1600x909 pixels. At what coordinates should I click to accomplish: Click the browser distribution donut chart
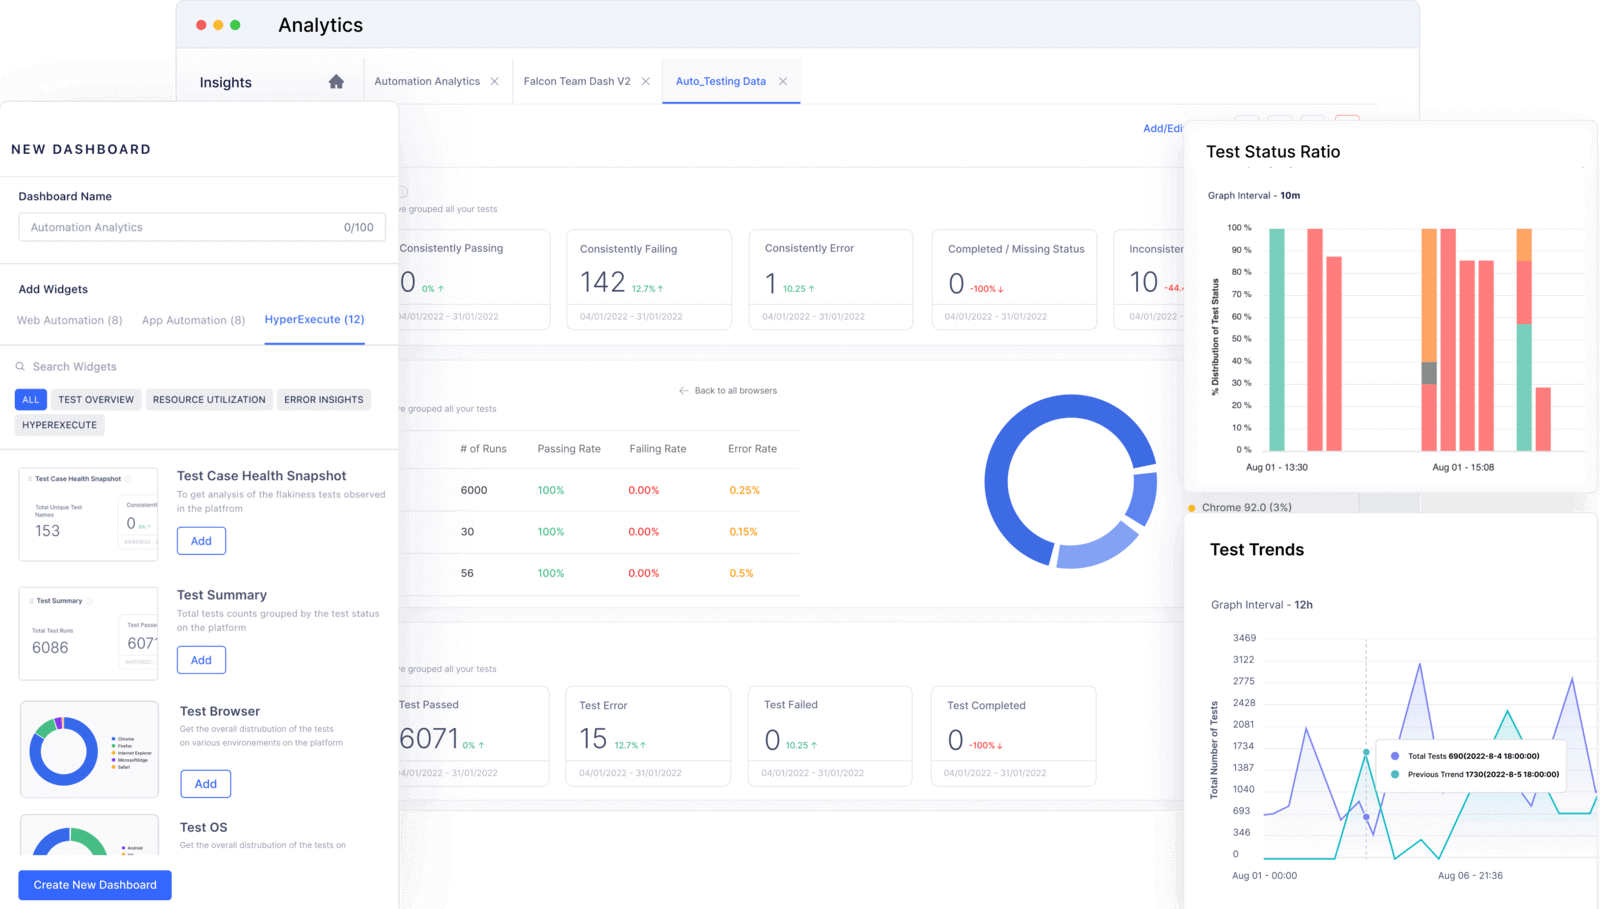pyautogui.click(x=1071, y=481)
